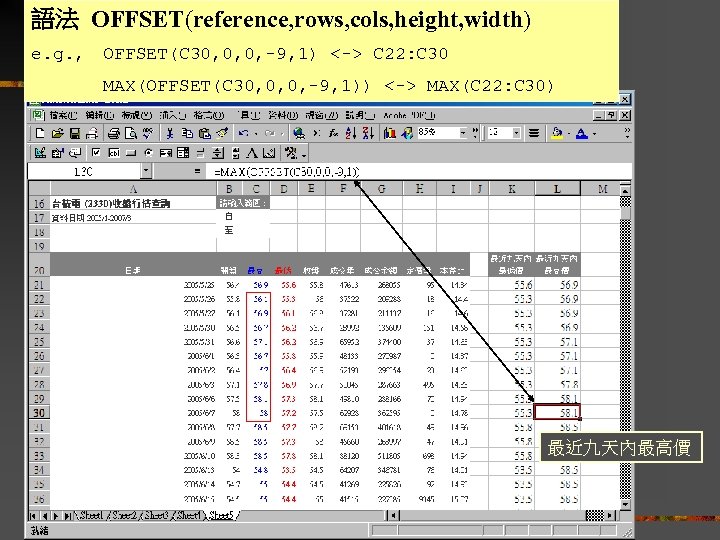Run the Spelling check icon

pos(147,133)
